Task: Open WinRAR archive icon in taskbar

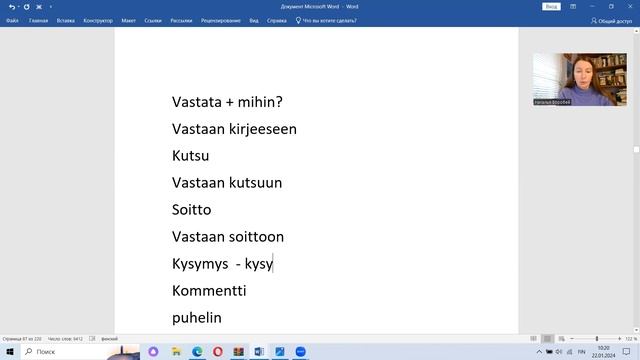Action: (238, 351)
